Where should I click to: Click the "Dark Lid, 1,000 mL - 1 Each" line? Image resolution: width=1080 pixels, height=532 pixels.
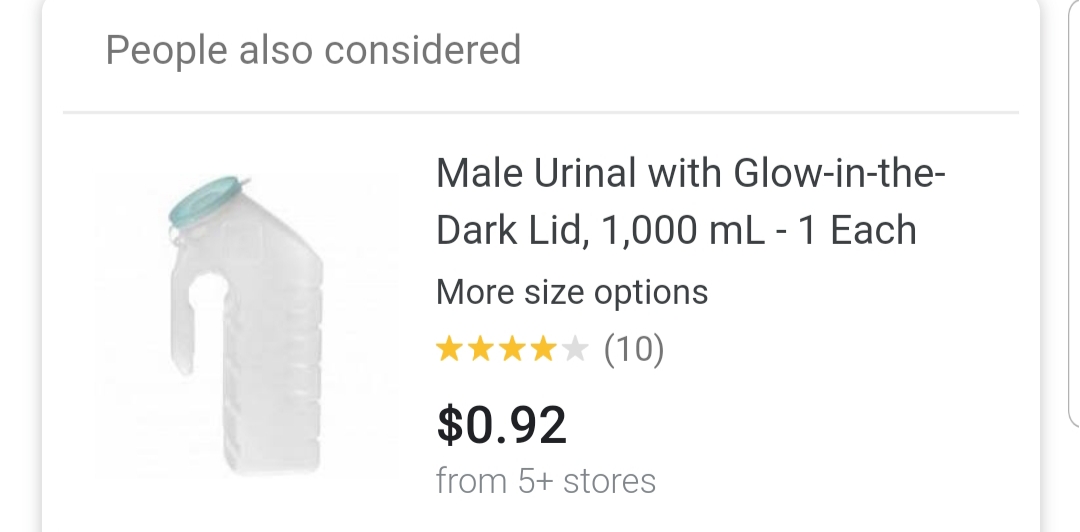tap(676, 230)
